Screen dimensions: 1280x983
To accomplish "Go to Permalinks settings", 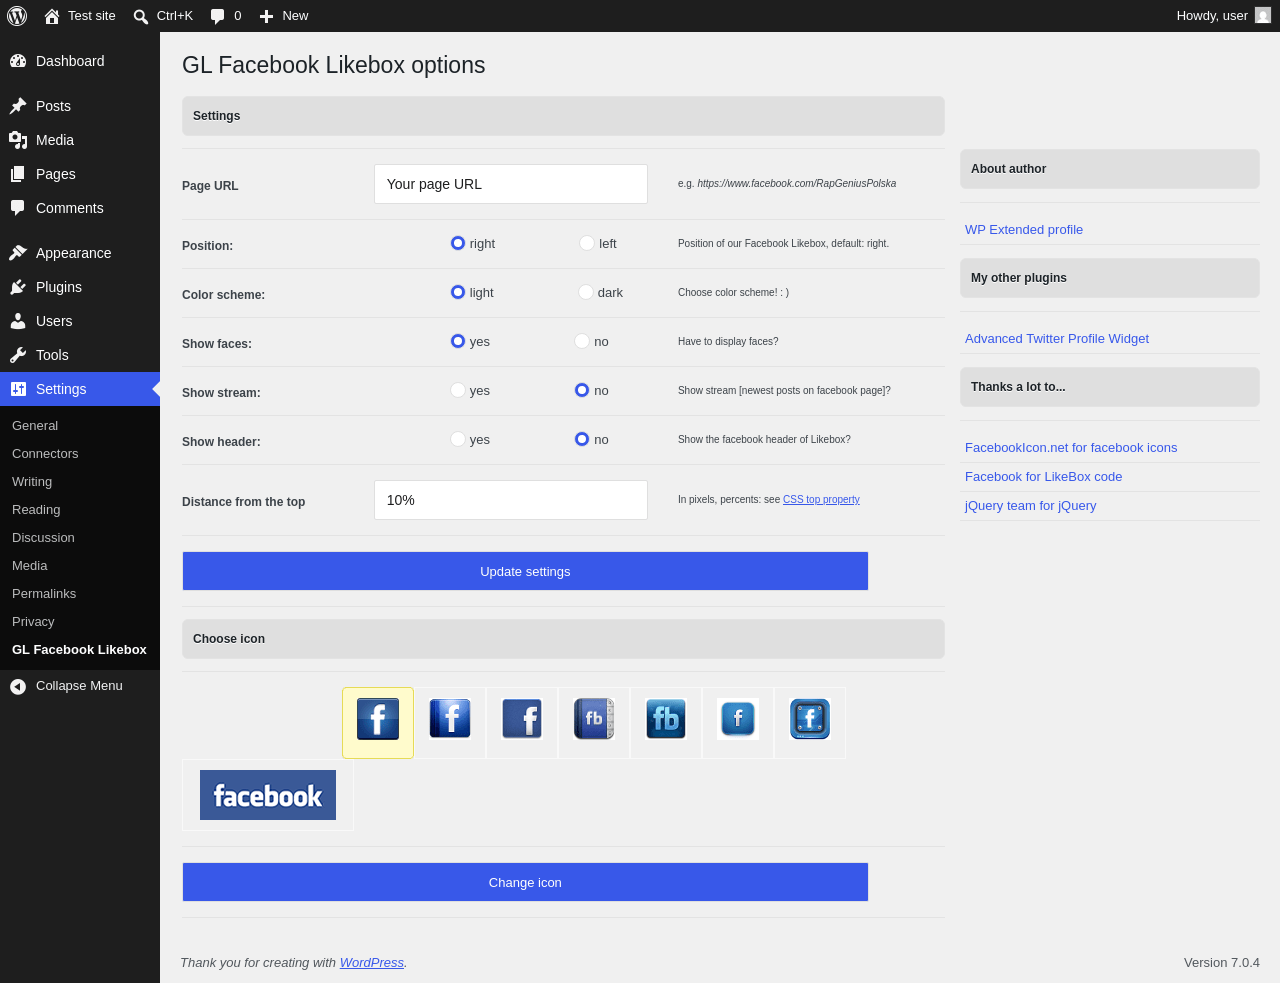I will tap(44, 594).
